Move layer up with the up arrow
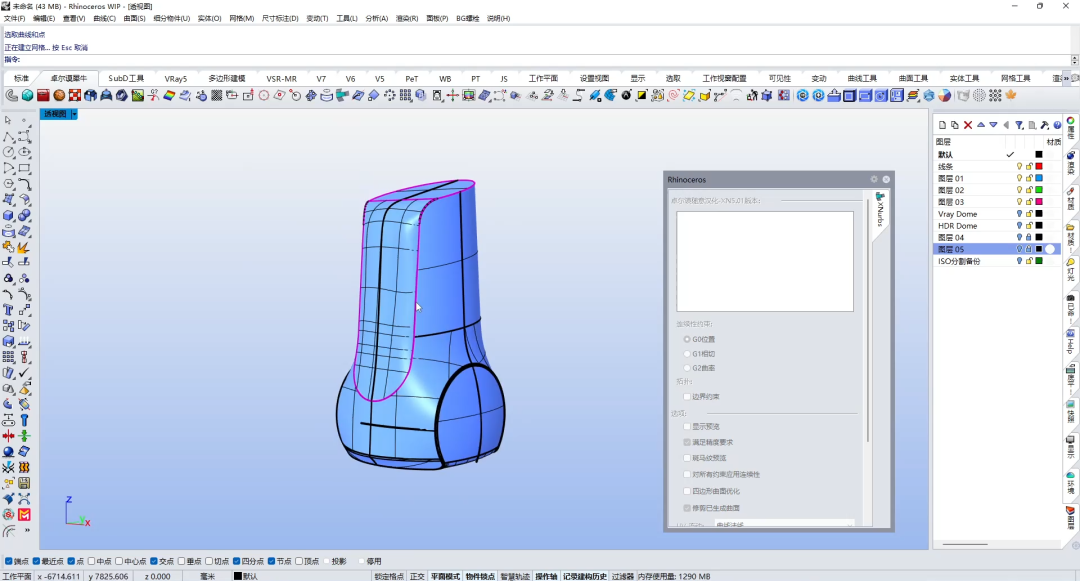The width and height of the screenshot is (1080, 581). tap(981, 125)
